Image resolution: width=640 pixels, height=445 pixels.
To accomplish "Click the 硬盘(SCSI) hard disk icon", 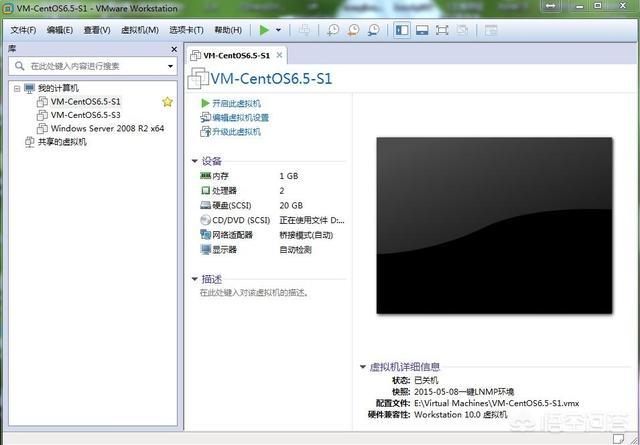I will click(205, 205).
